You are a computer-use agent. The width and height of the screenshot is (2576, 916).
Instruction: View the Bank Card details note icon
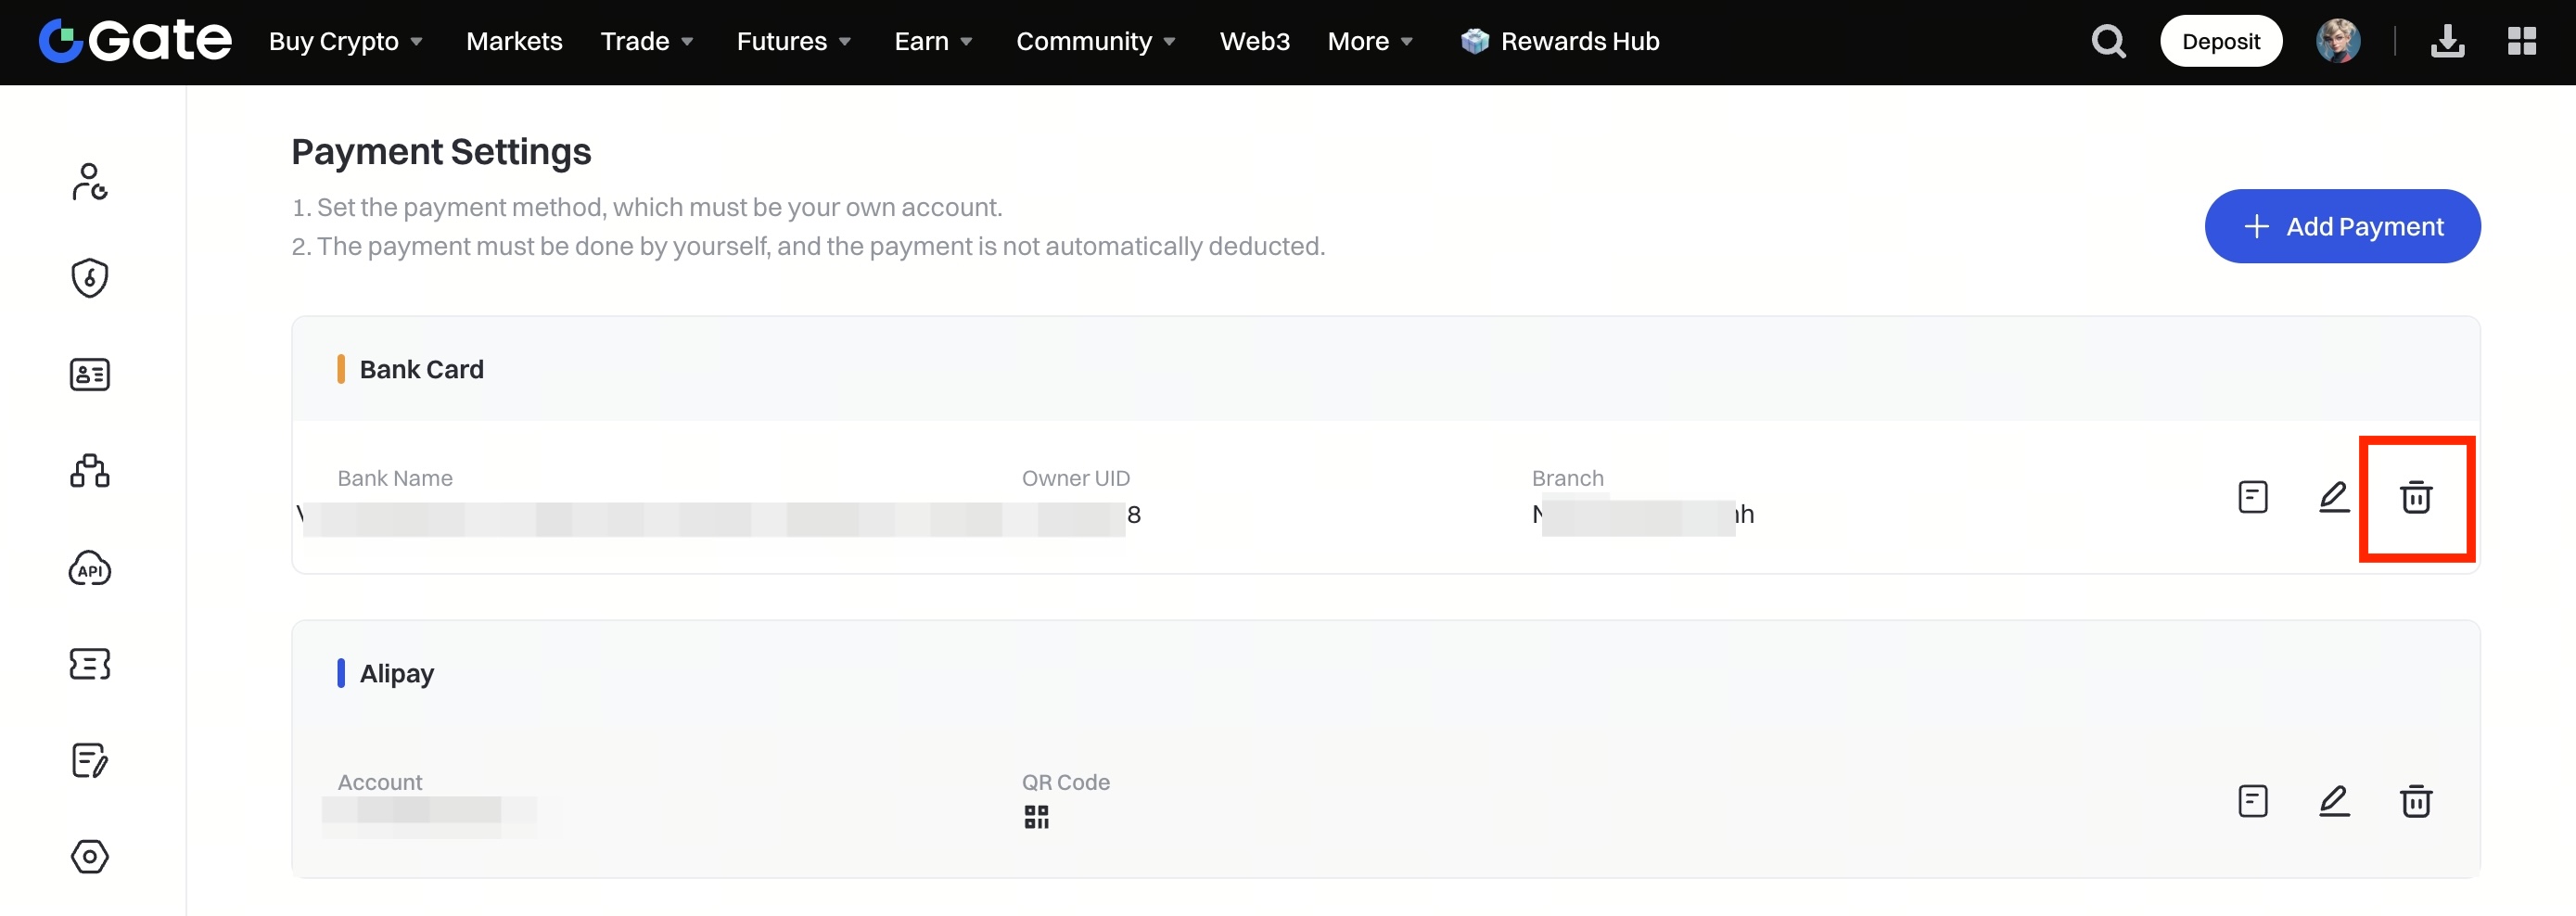(x=2252, y=497)
